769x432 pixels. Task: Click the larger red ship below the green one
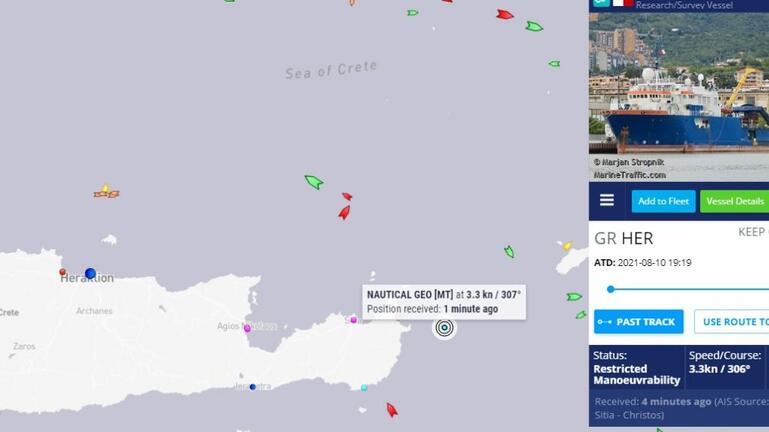(344, 212)
